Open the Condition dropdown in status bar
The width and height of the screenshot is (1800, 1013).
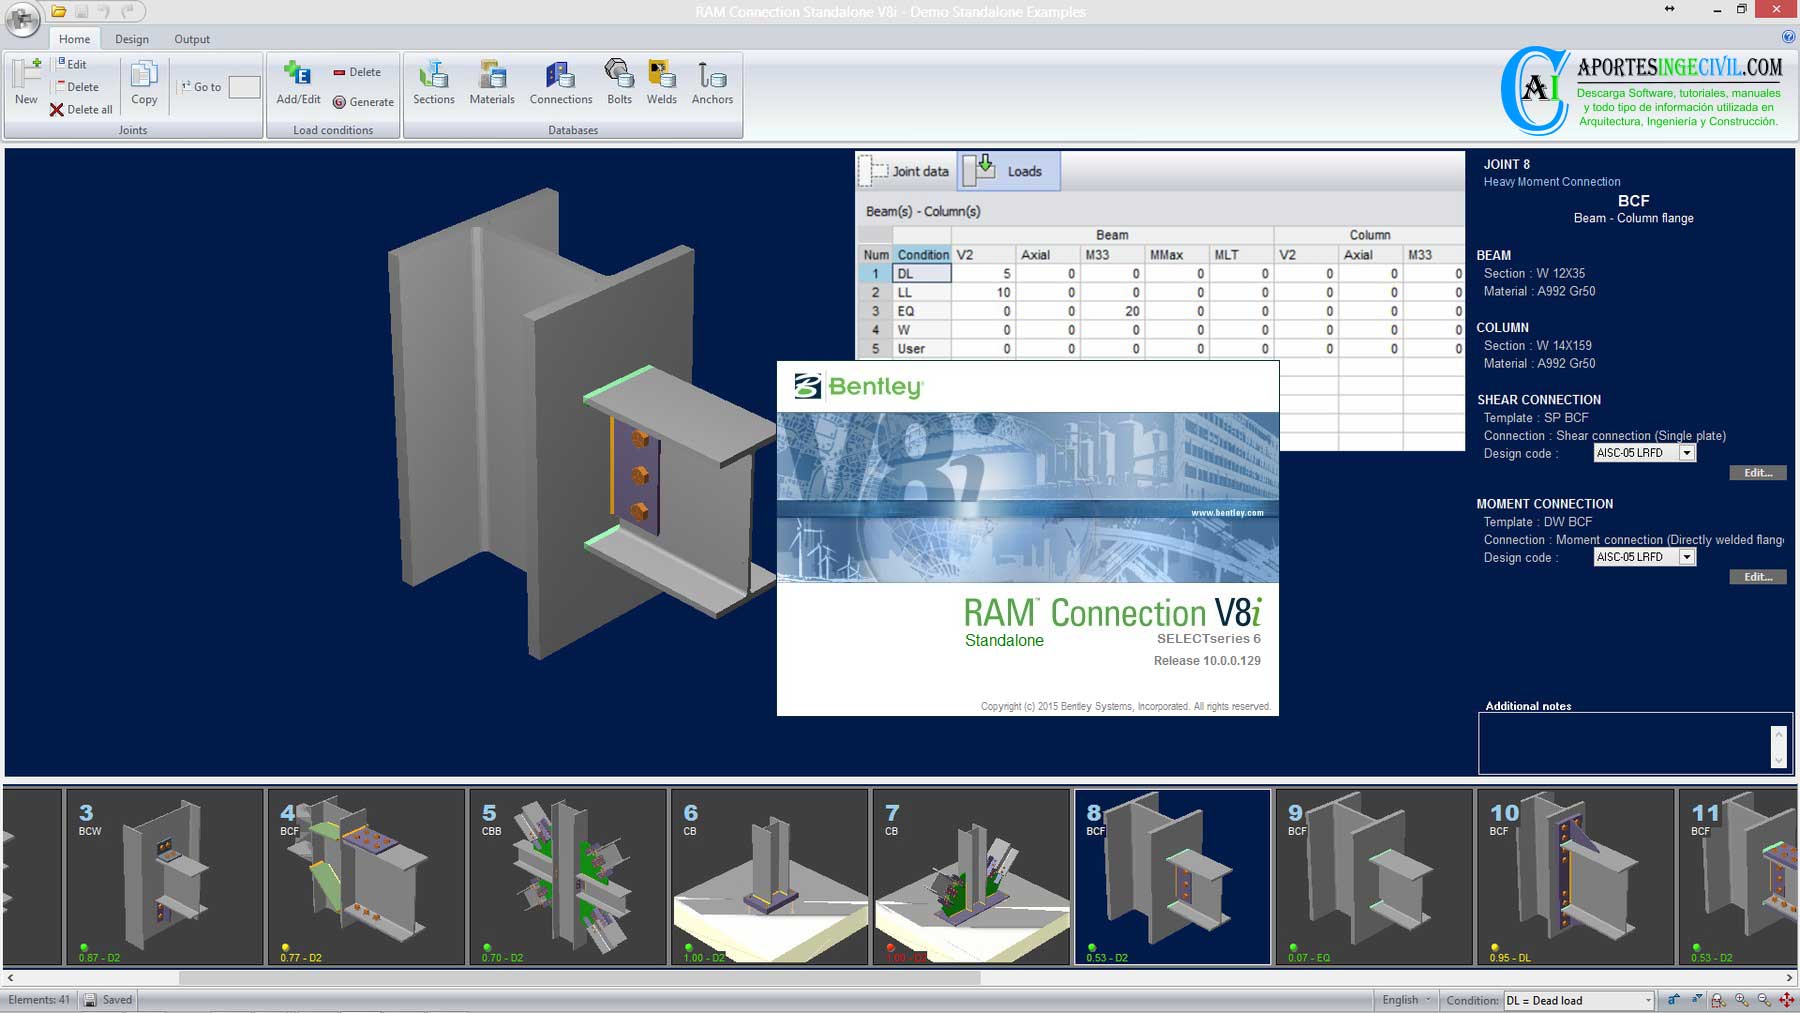pyautogui.click(x=1579, y=1000)
